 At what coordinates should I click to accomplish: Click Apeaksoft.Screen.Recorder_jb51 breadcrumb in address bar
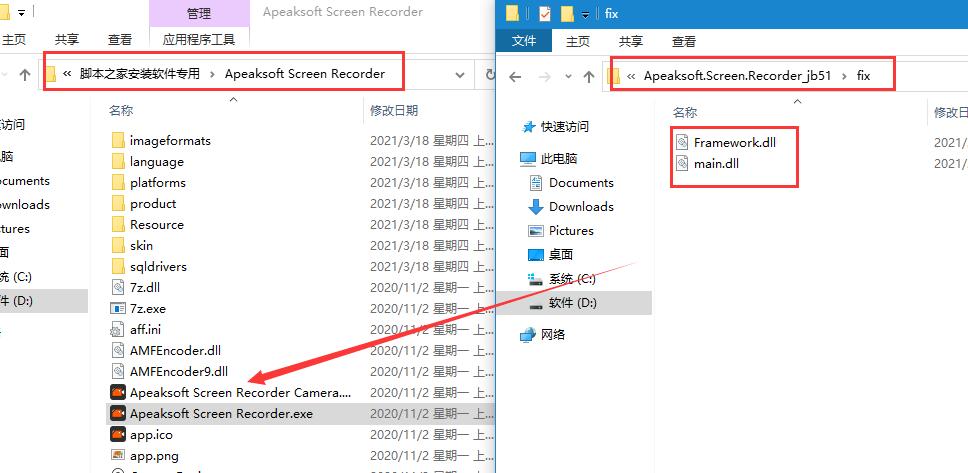[737, 76]
